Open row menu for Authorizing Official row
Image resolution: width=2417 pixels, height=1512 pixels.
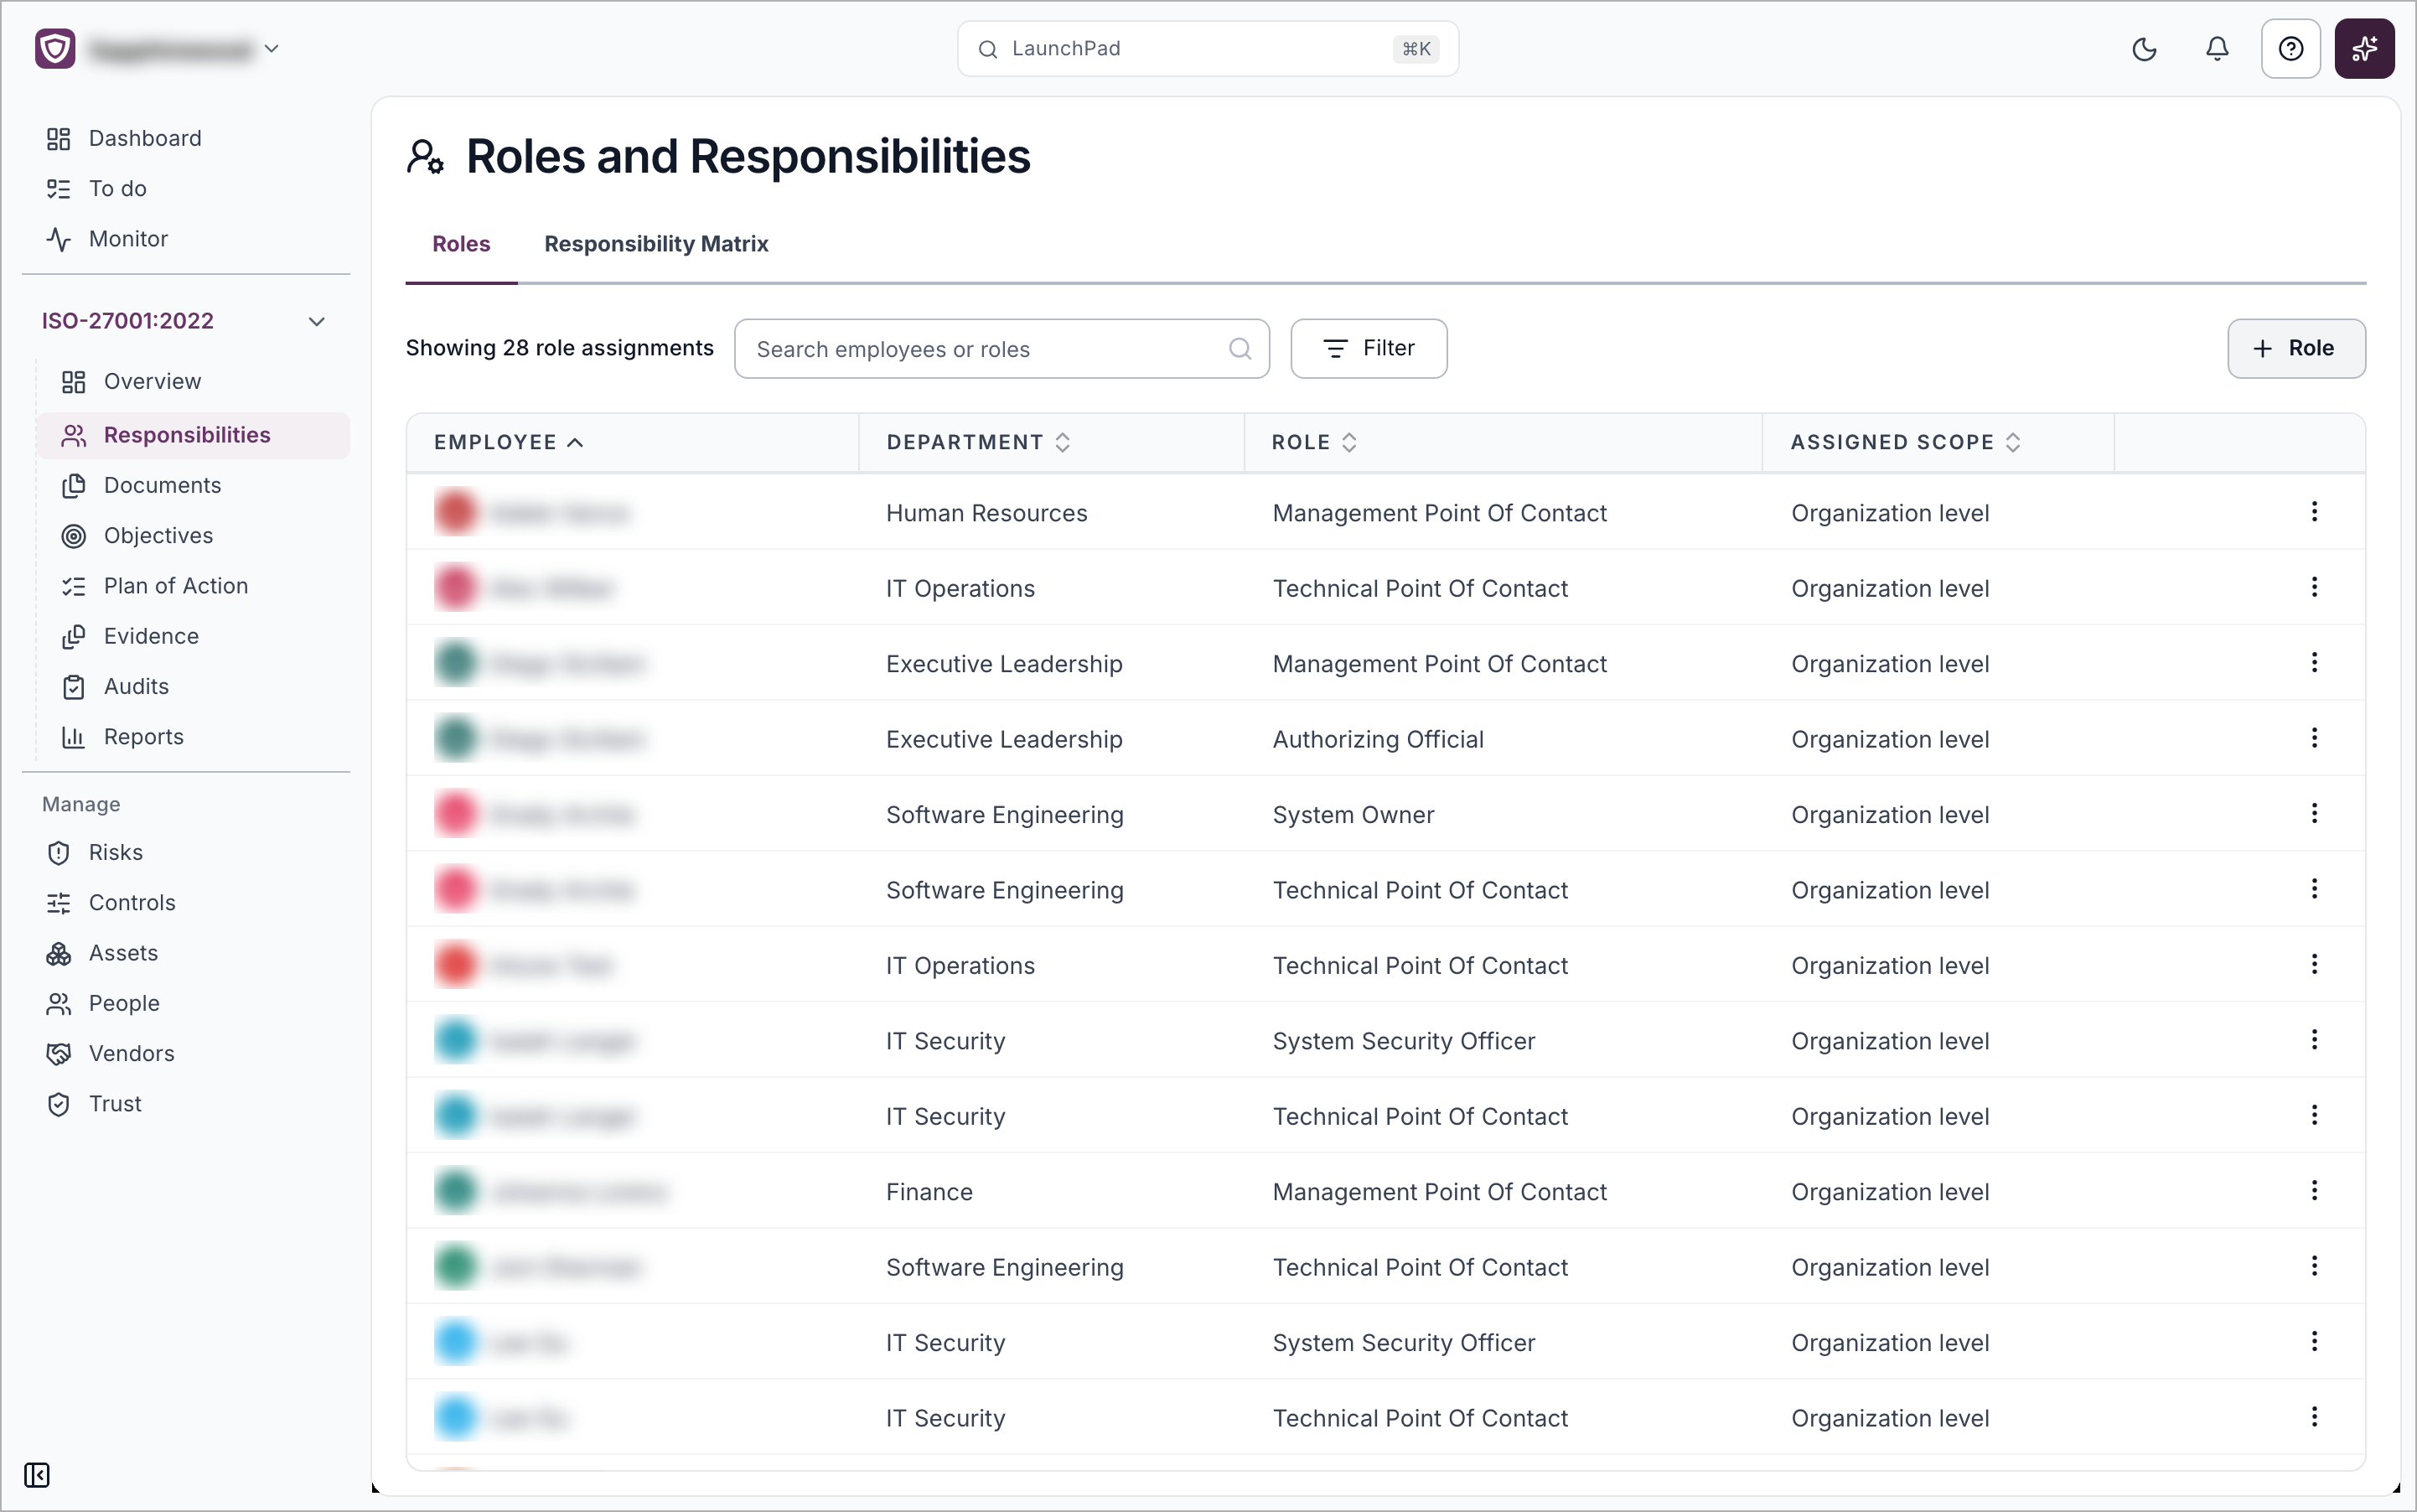point(2314,738)
